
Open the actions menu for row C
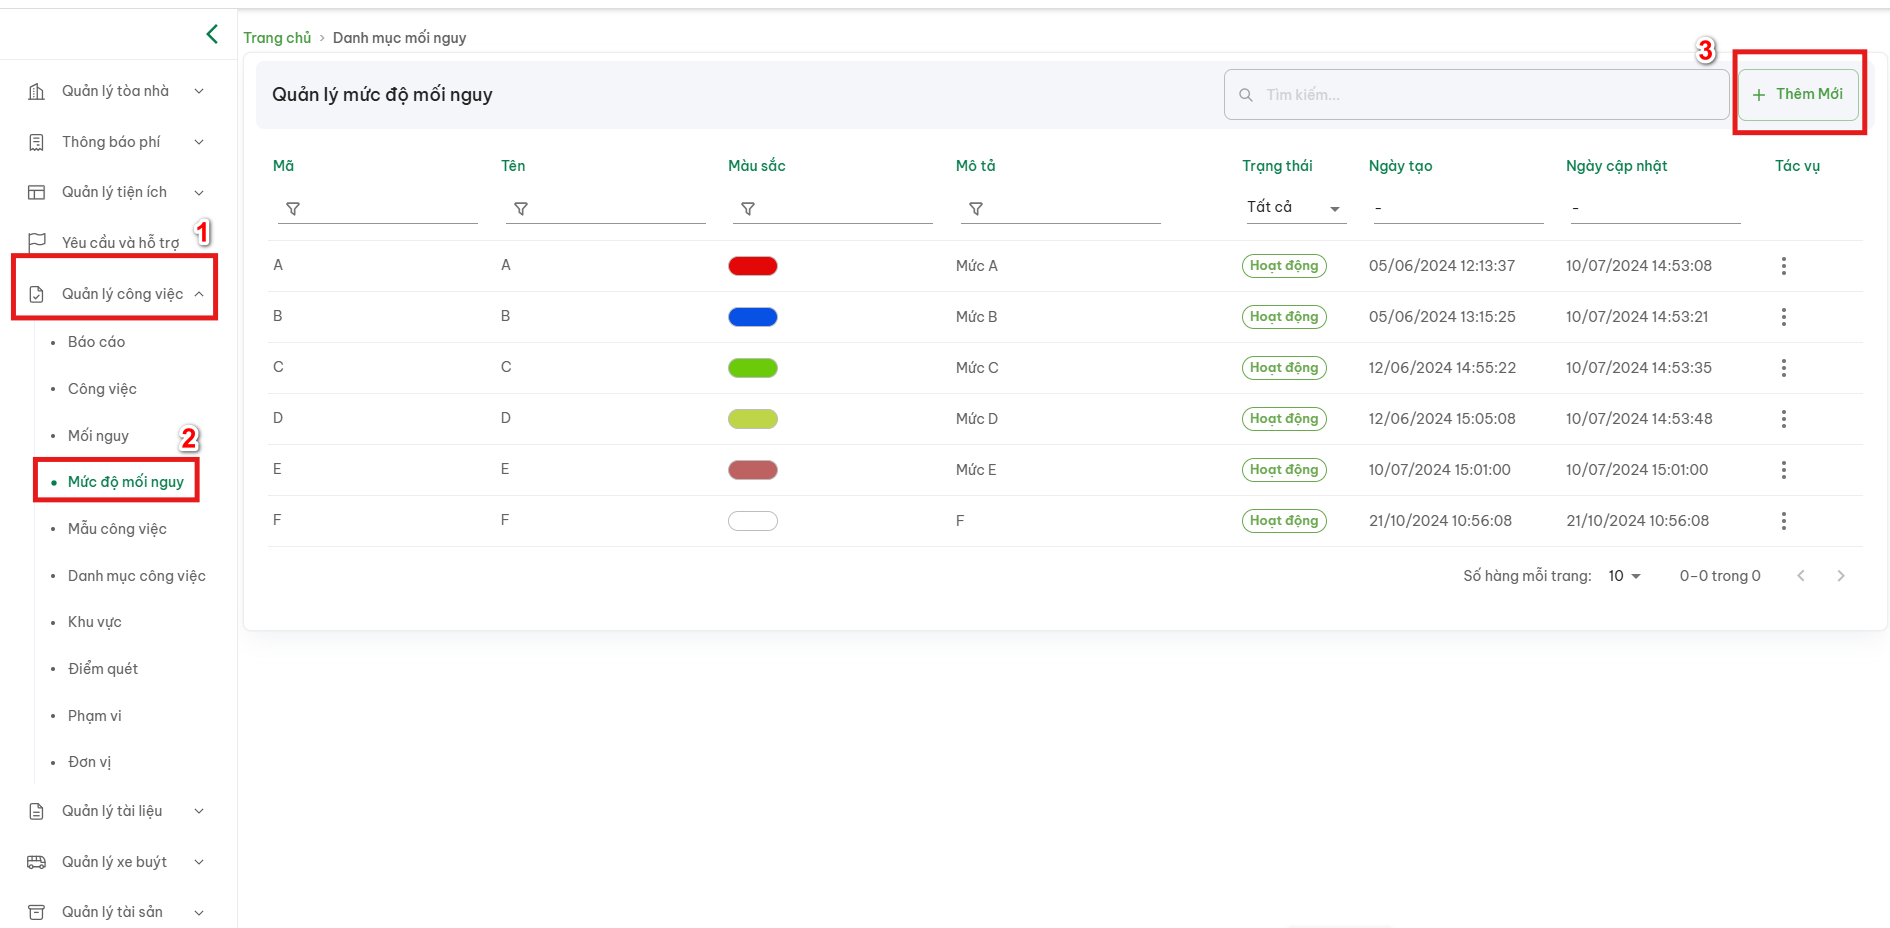(1784, 368)
